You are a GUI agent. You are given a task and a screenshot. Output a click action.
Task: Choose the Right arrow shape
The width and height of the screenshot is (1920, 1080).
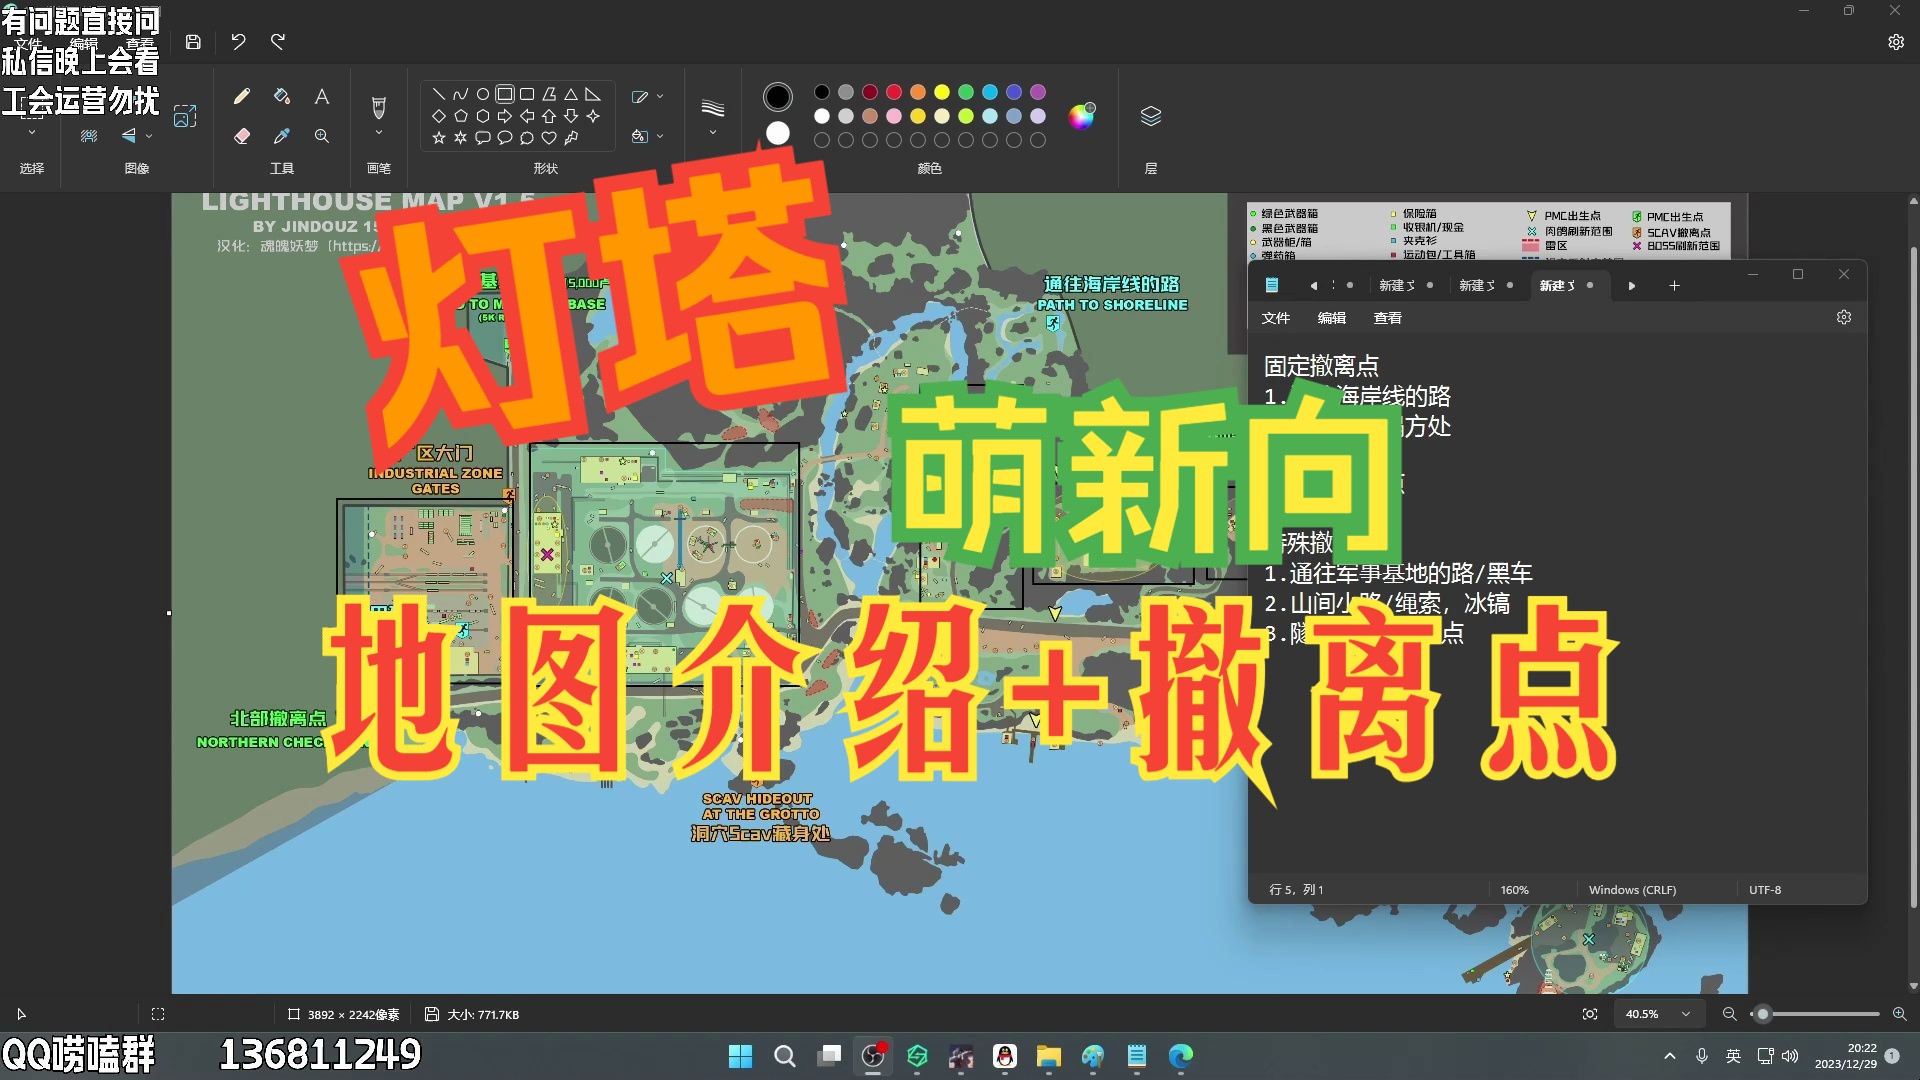click(504, 116)
